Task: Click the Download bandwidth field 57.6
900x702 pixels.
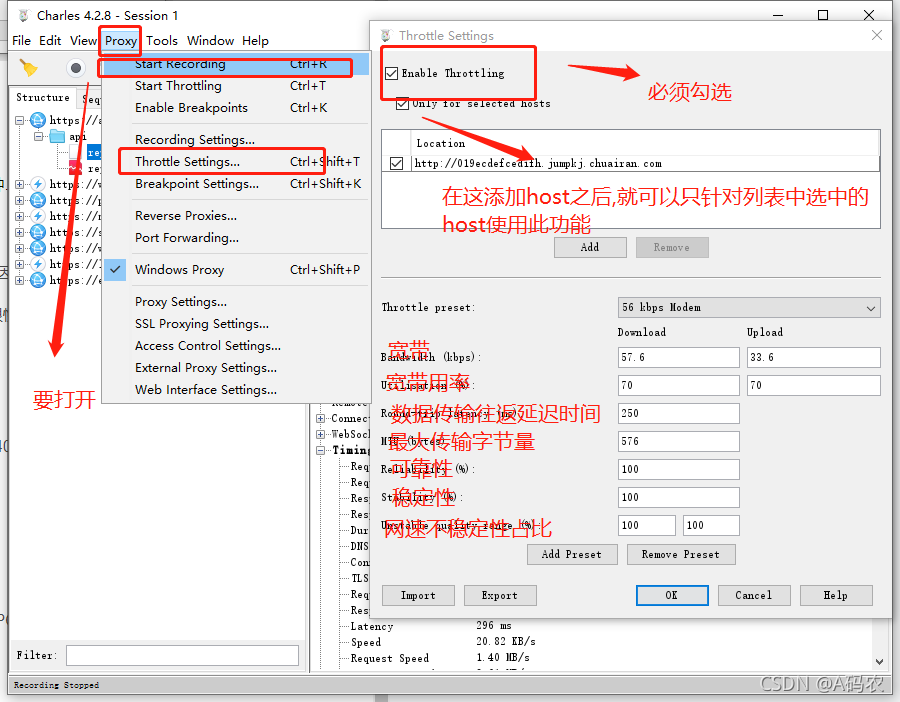Action: tap(679, 357)
